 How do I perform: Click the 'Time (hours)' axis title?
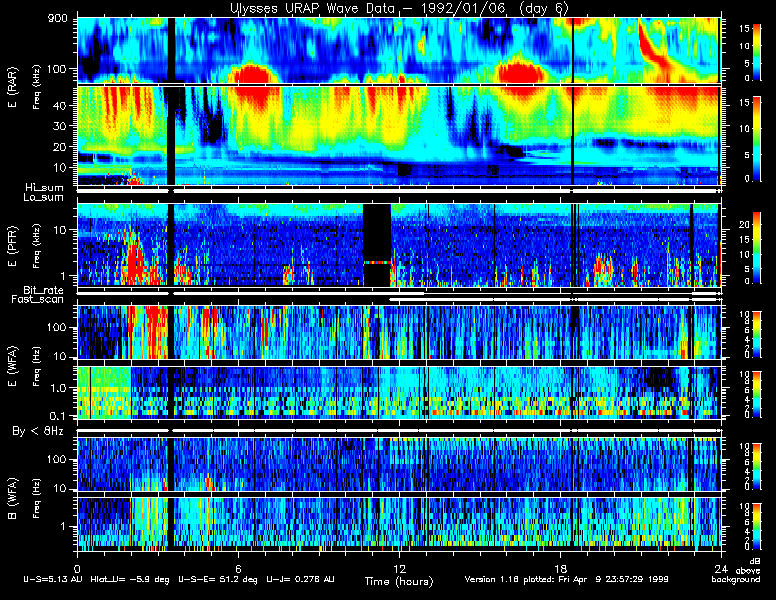tap(399, 582)
